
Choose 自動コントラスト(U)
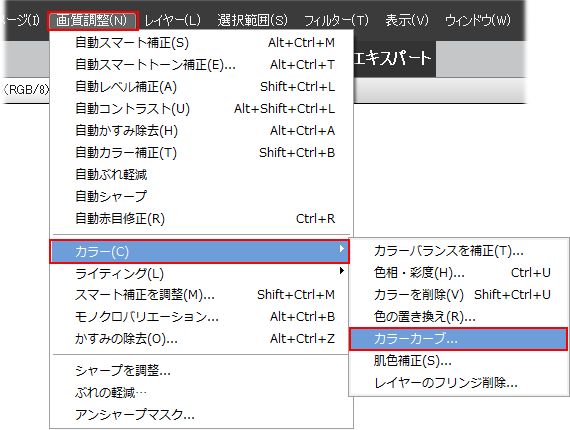point(201,109)
